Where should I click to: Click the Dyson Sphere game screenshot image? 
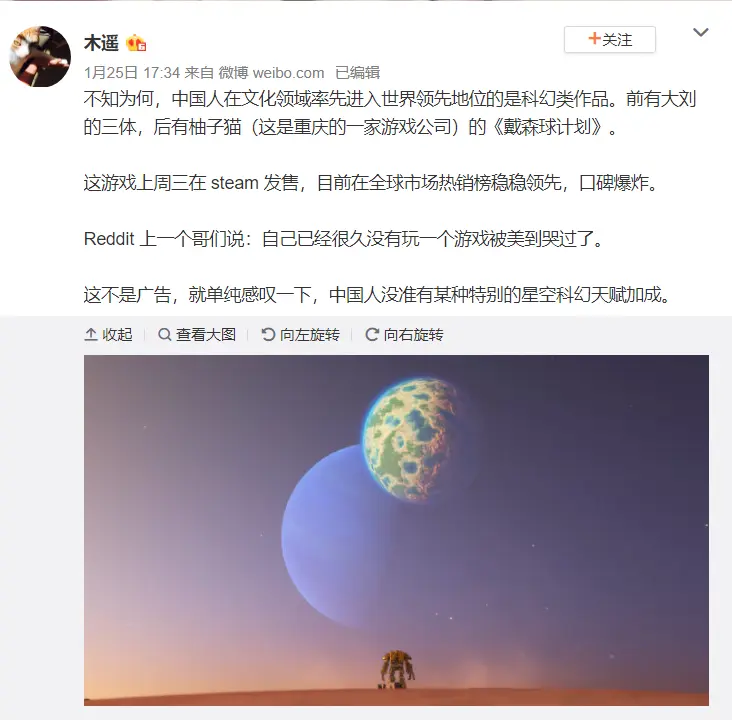coord(396,530)
